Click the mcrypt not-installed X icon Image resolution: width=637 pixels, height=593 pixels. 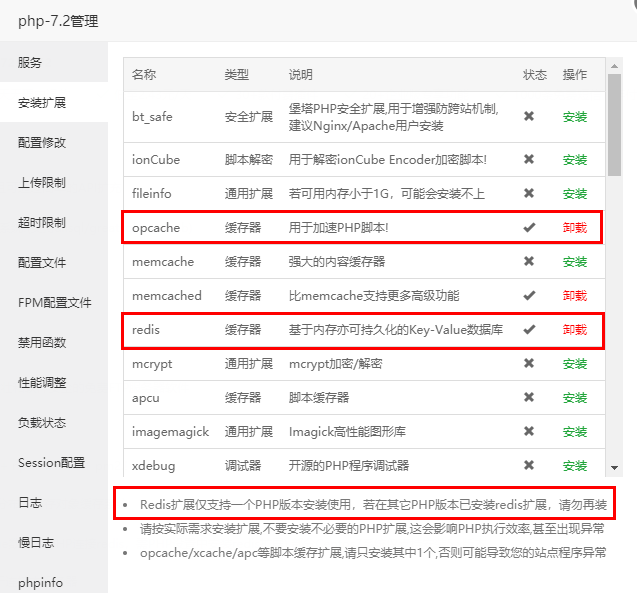[529, 363]
